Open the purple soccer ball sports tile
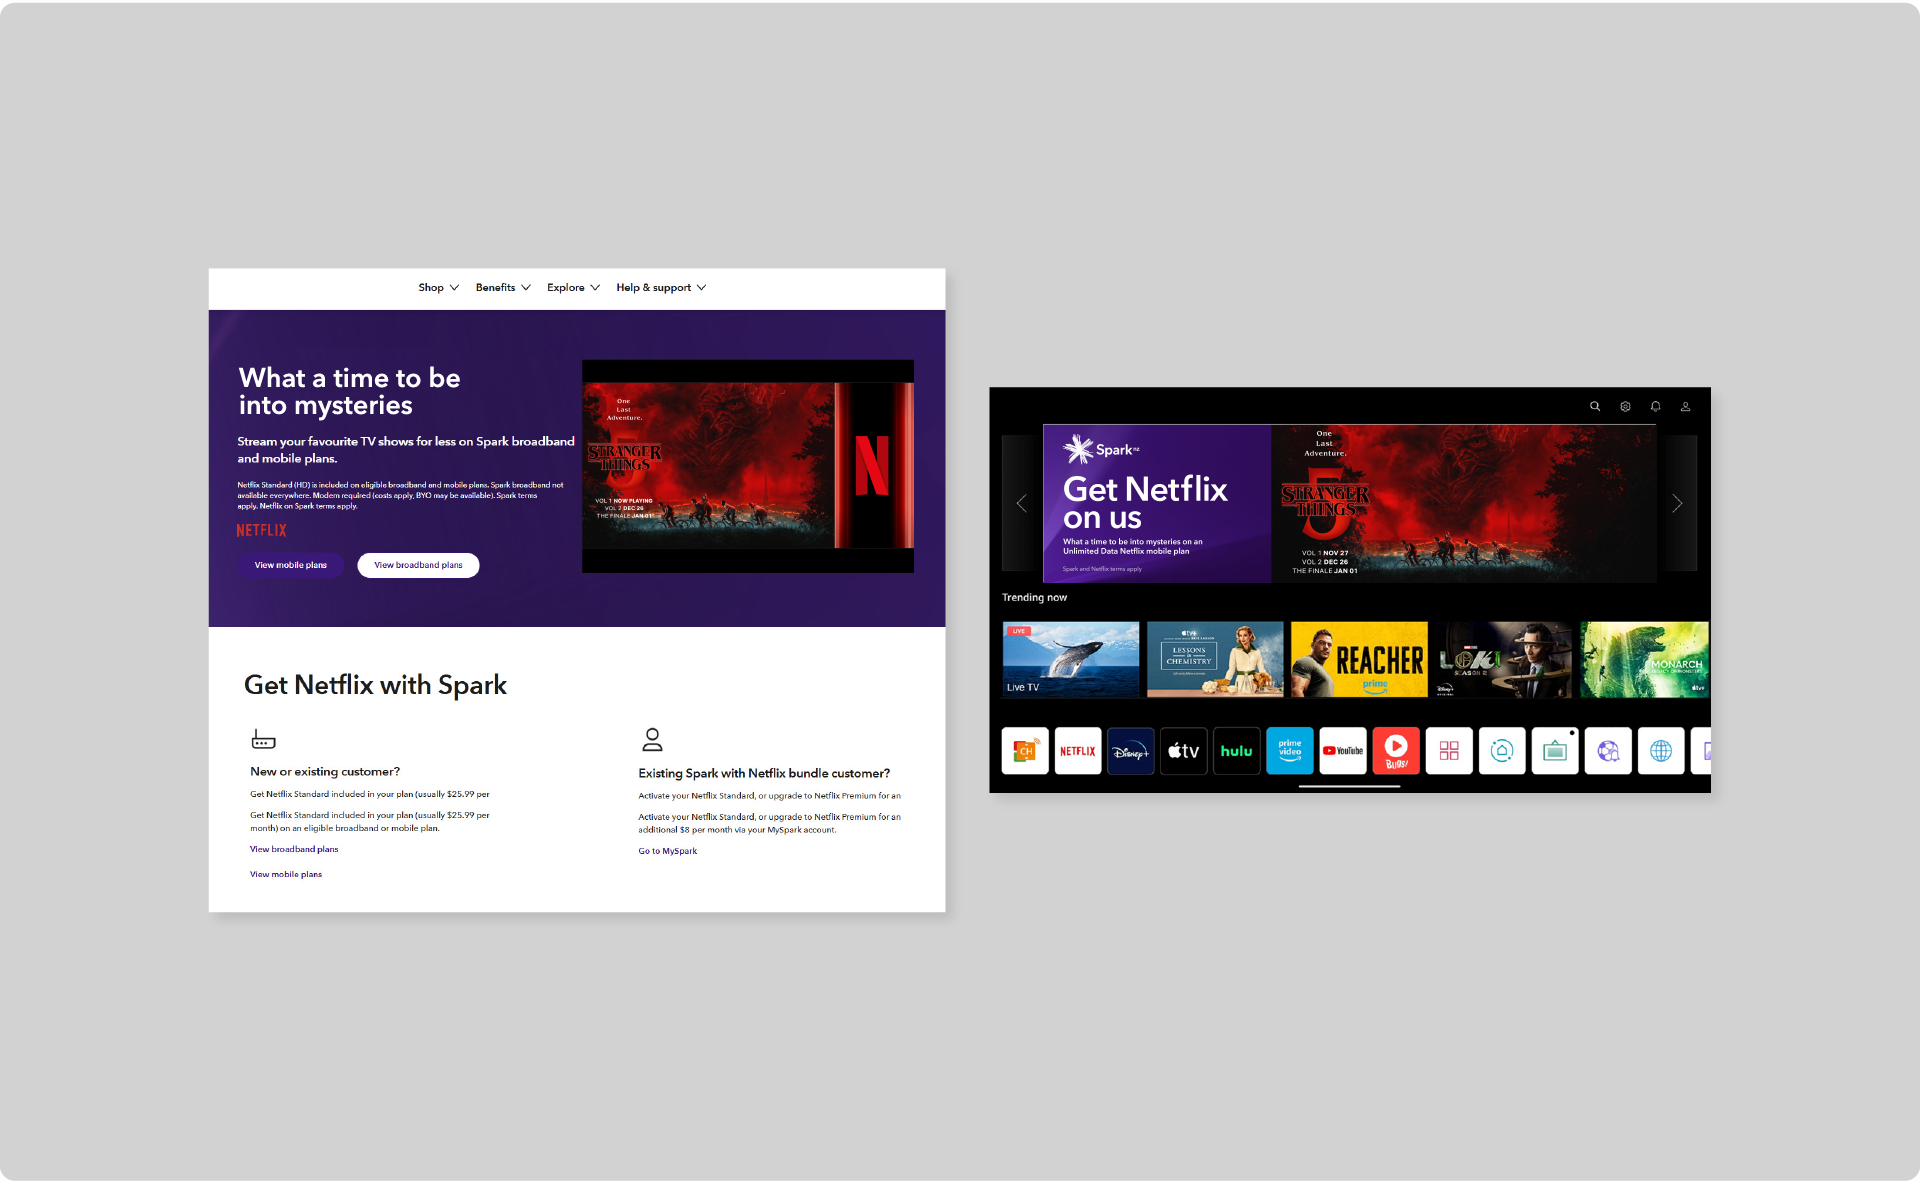The height and width of the screenshot is (1181, 1920). pyautogui.click(x=1608, y=751)
